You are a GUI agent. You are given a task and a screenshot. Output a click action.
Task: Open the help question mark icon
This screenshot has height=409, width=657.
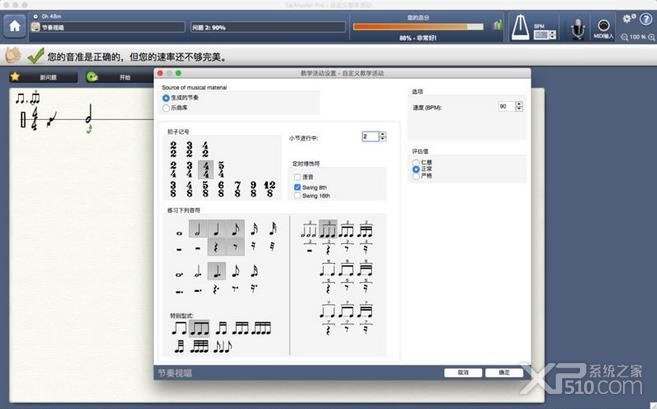646,18
